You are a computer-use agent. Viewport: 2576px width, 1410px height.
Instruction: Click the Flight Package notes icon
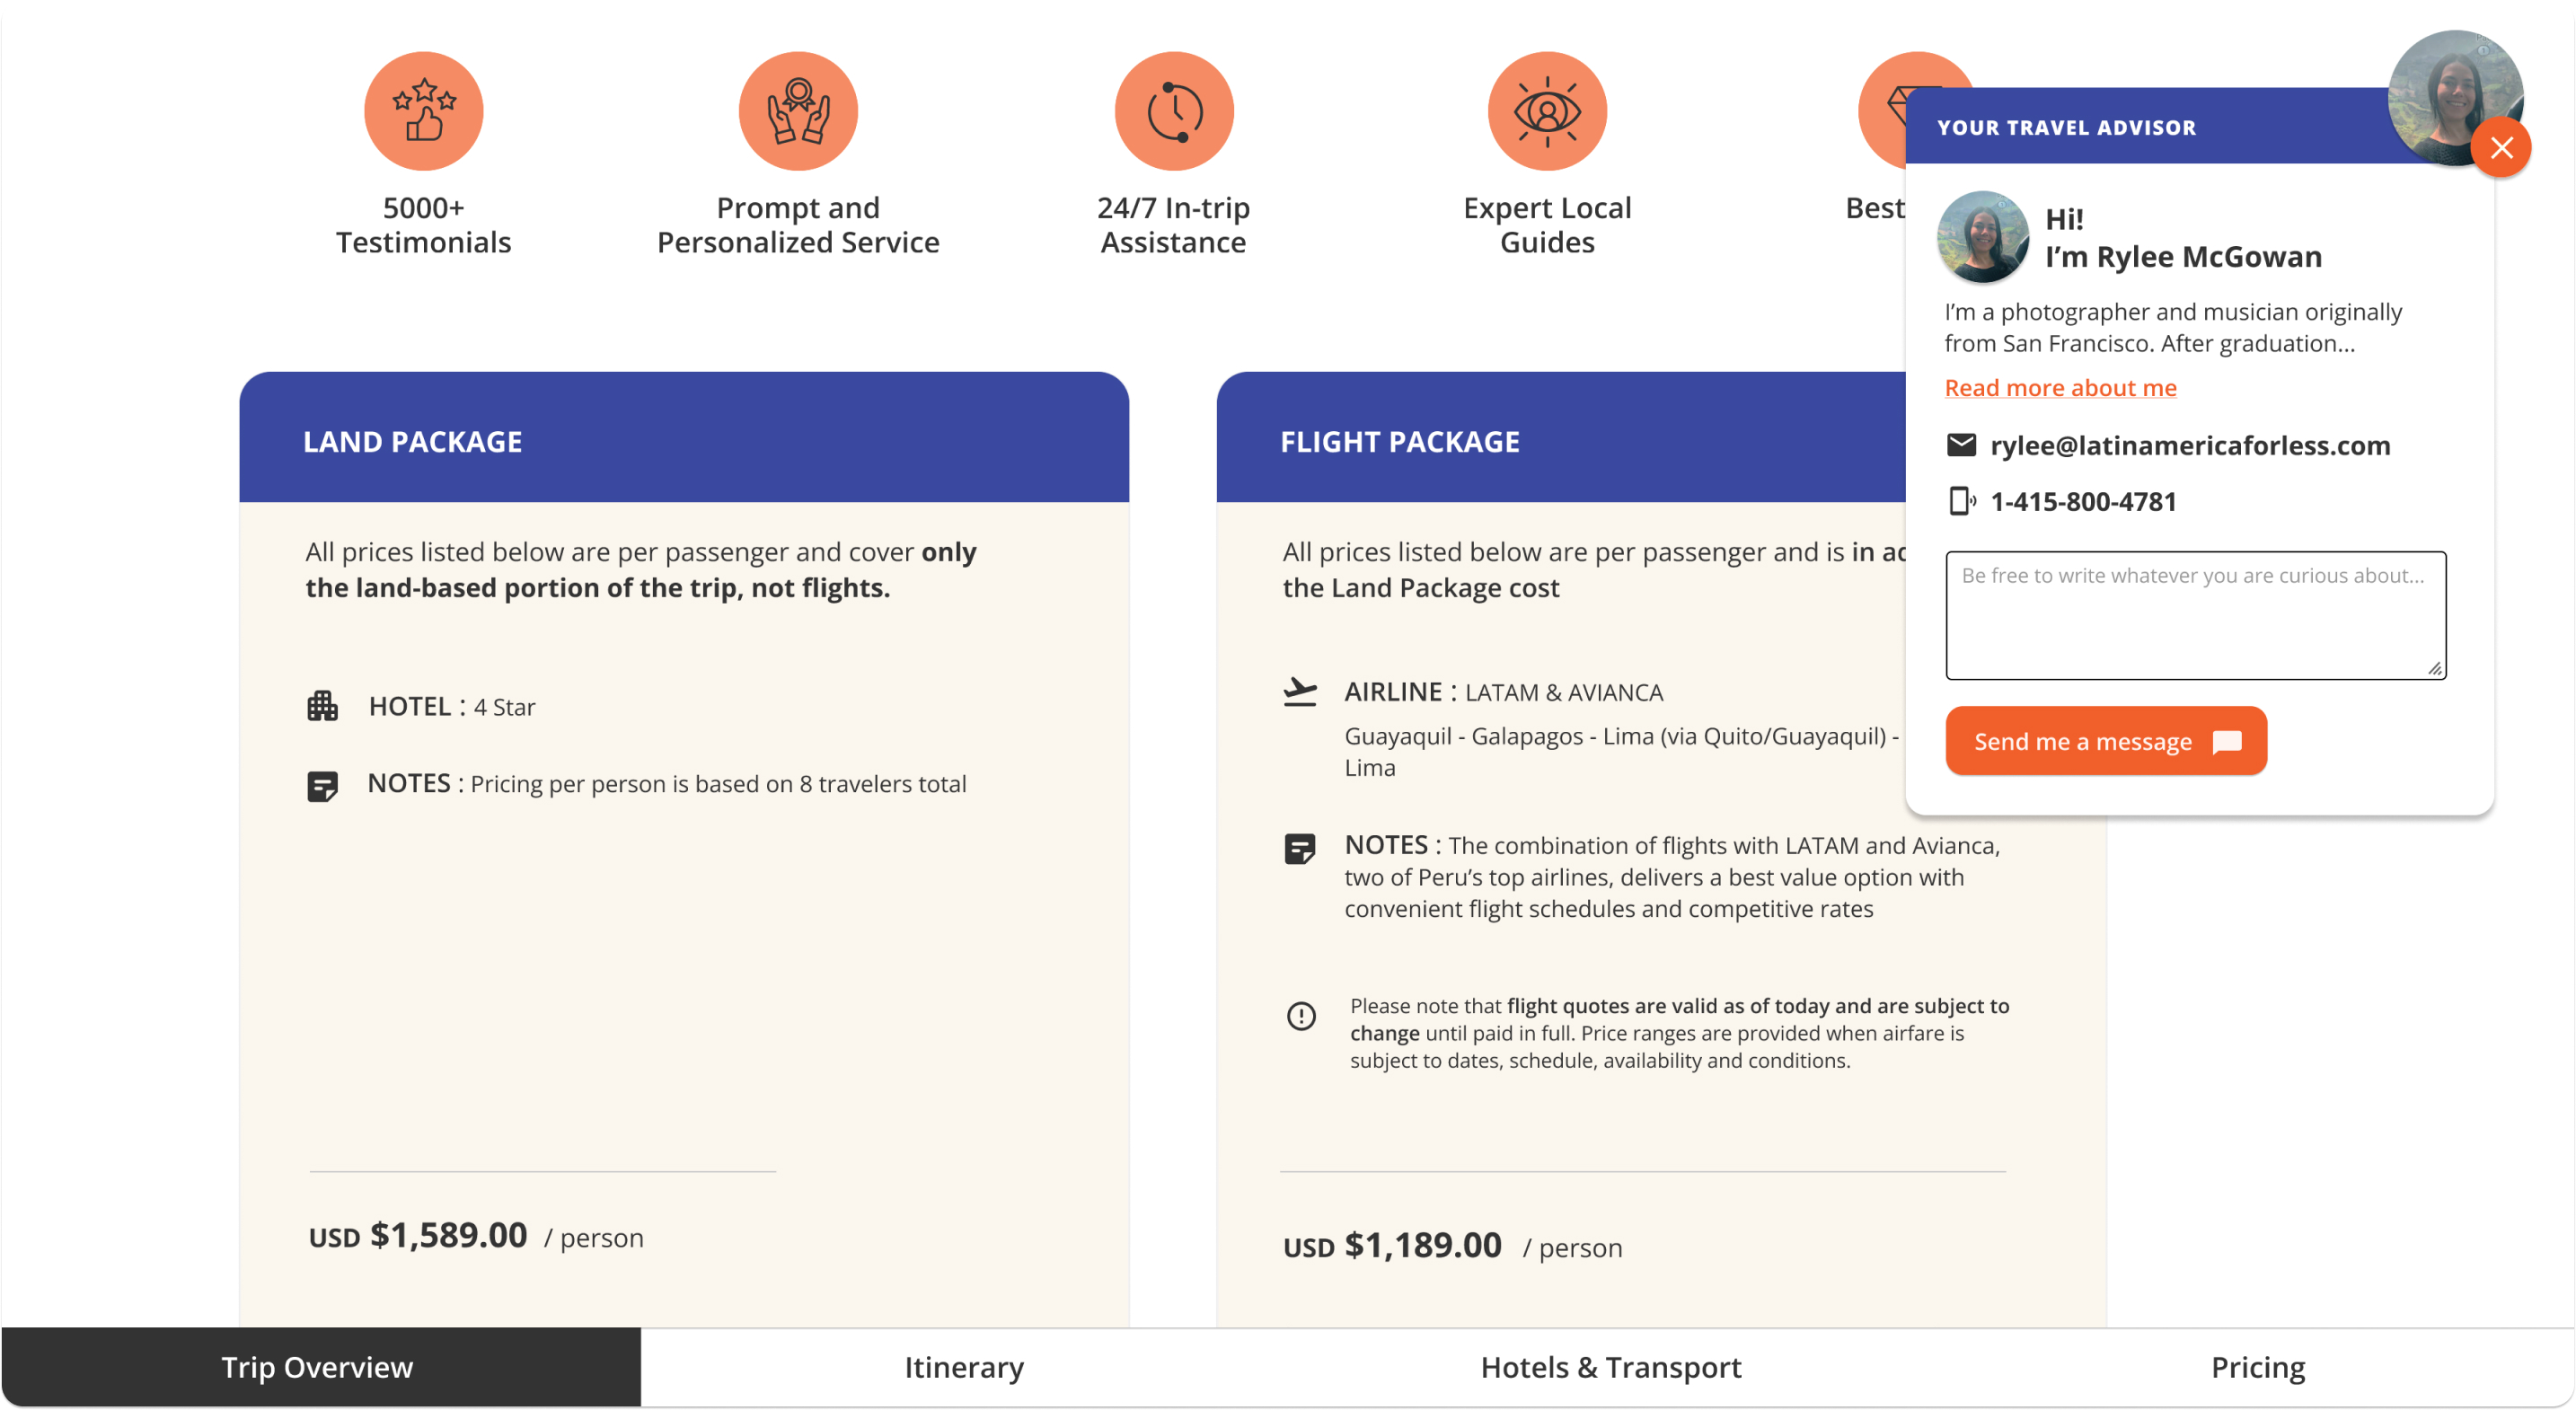pos(1300,849)
